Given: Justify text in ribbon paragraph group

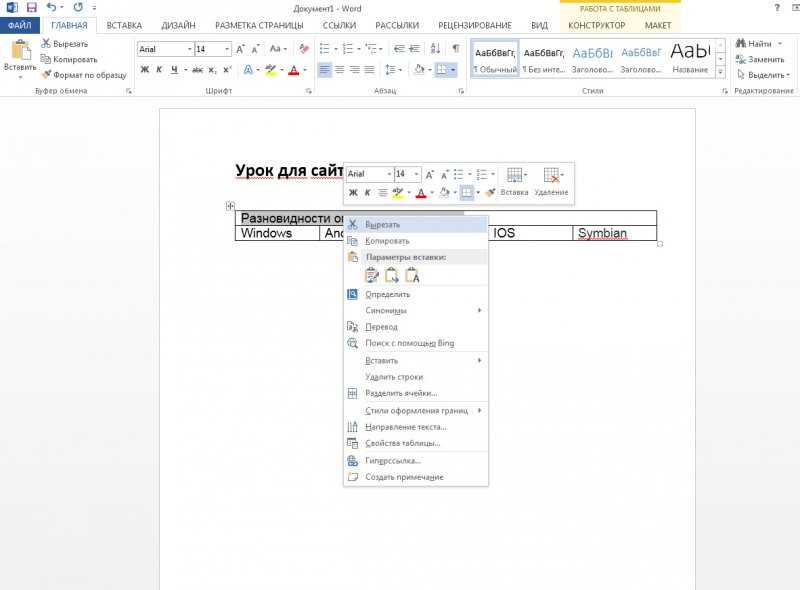Looking at the screenshot, I should (370, 69).
